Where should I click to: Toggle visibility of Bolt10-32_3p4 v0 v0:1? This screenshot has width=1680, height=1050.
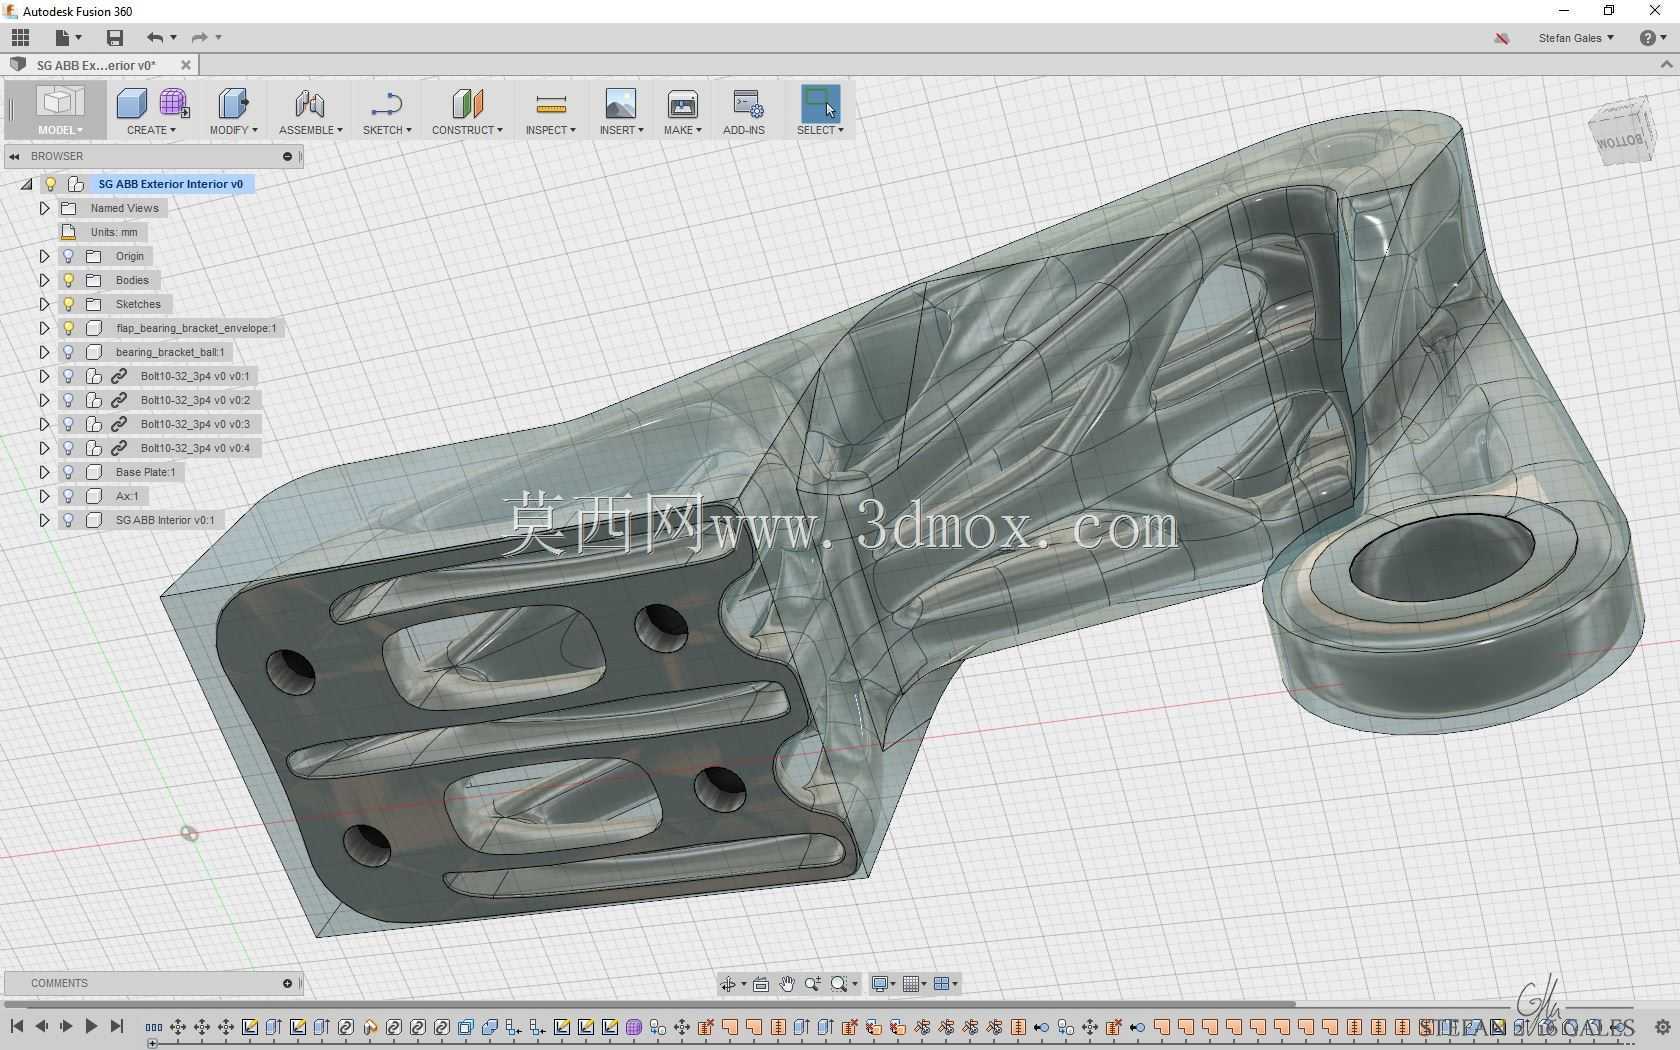pos(69,376)
